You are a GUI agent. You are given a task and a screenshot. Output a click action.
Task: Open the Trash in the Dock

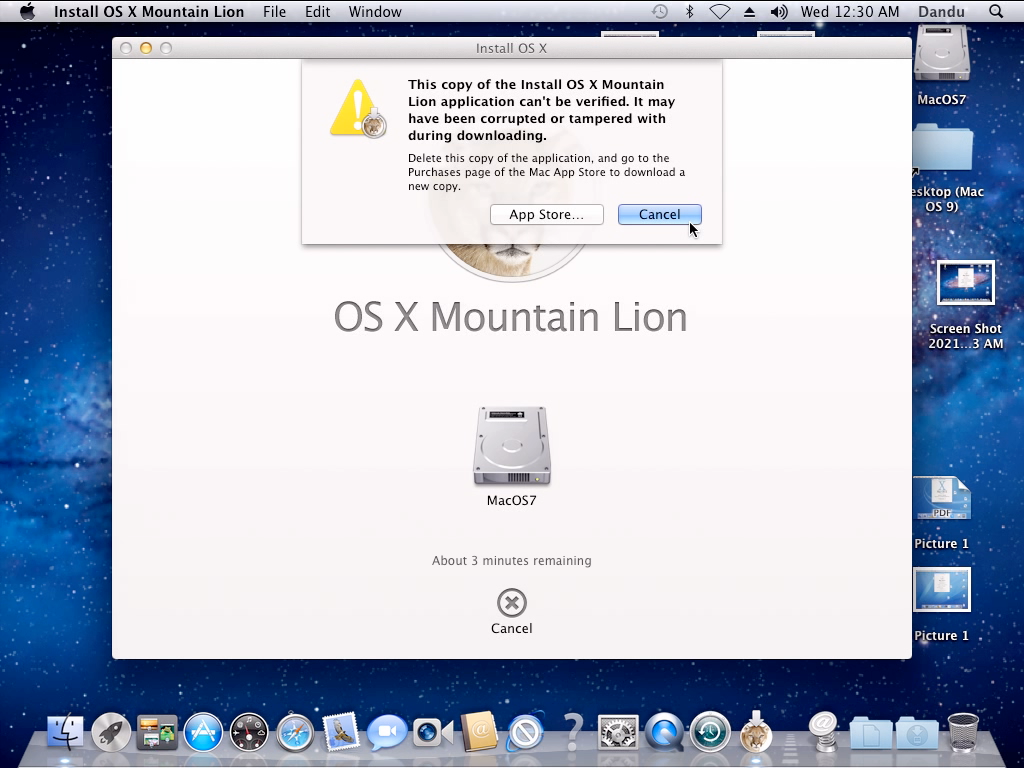point(963,732)
